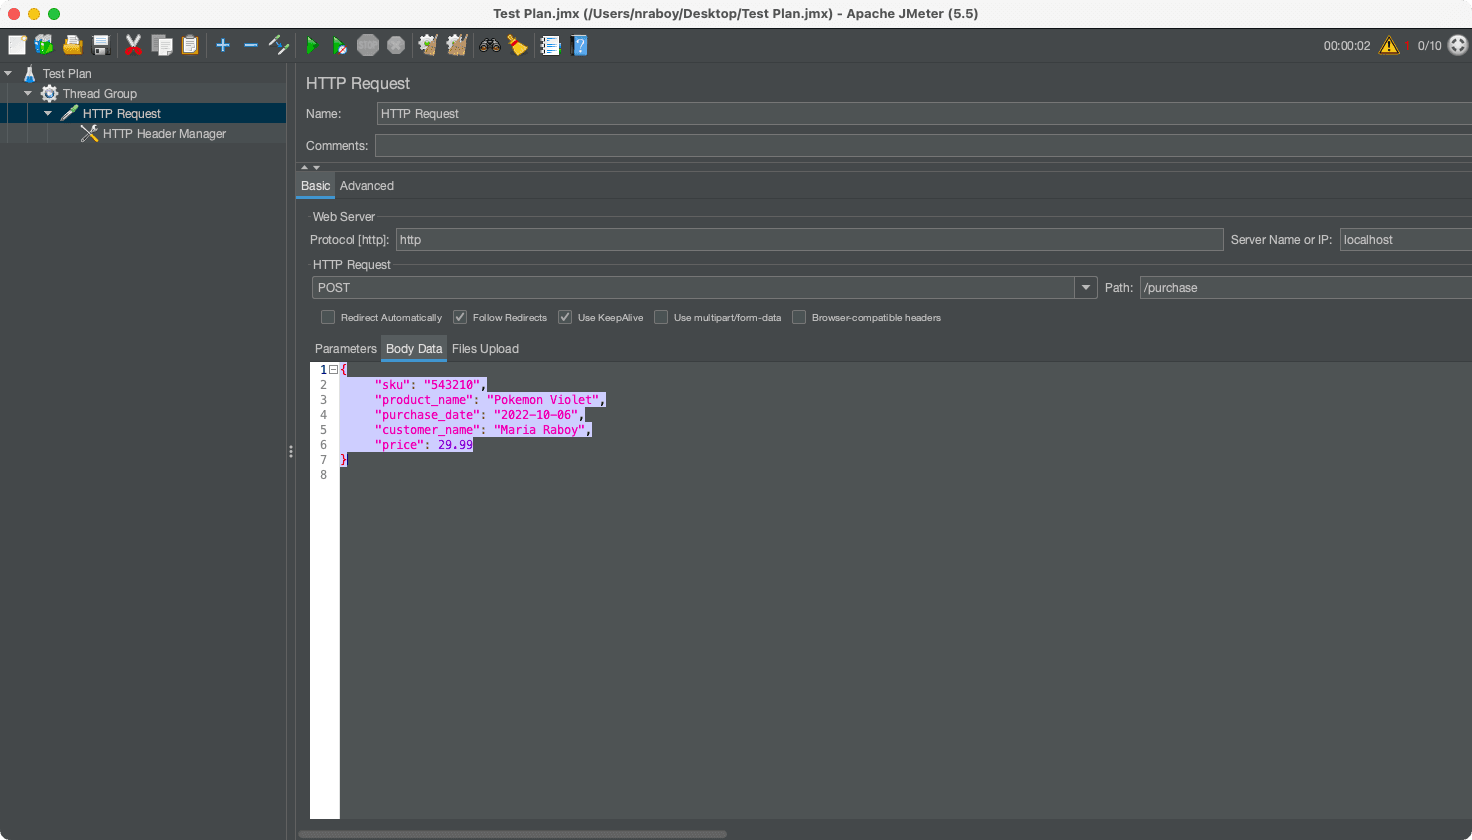The width and height of the screenshot is (1472, 840).
Task: Click the Save floppy disk icon
Action: click(101, 45)
